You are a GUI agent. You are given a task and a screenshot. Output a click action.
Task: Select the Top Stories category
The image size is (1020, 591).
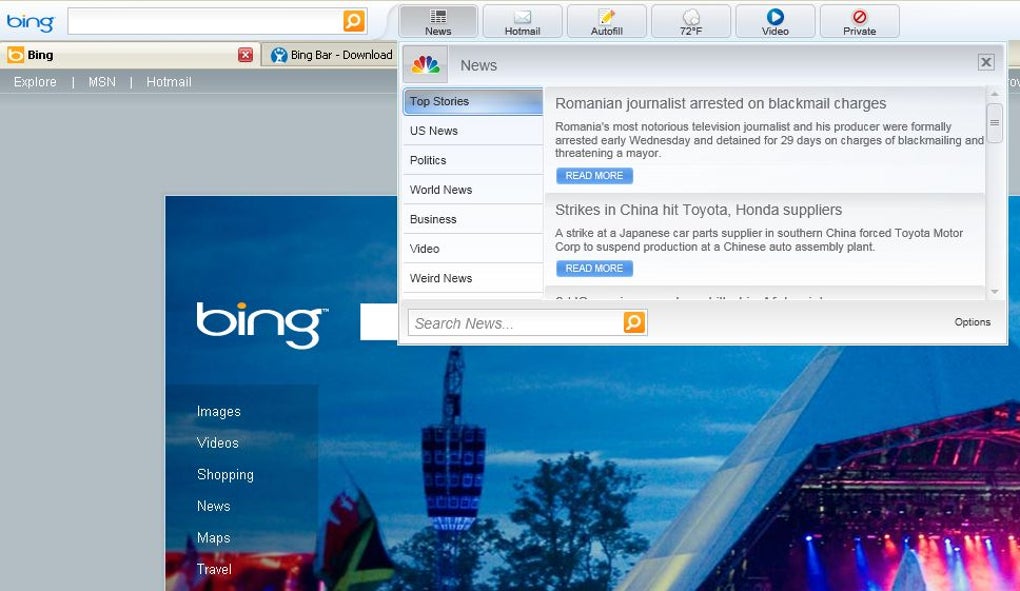(473, 101)
